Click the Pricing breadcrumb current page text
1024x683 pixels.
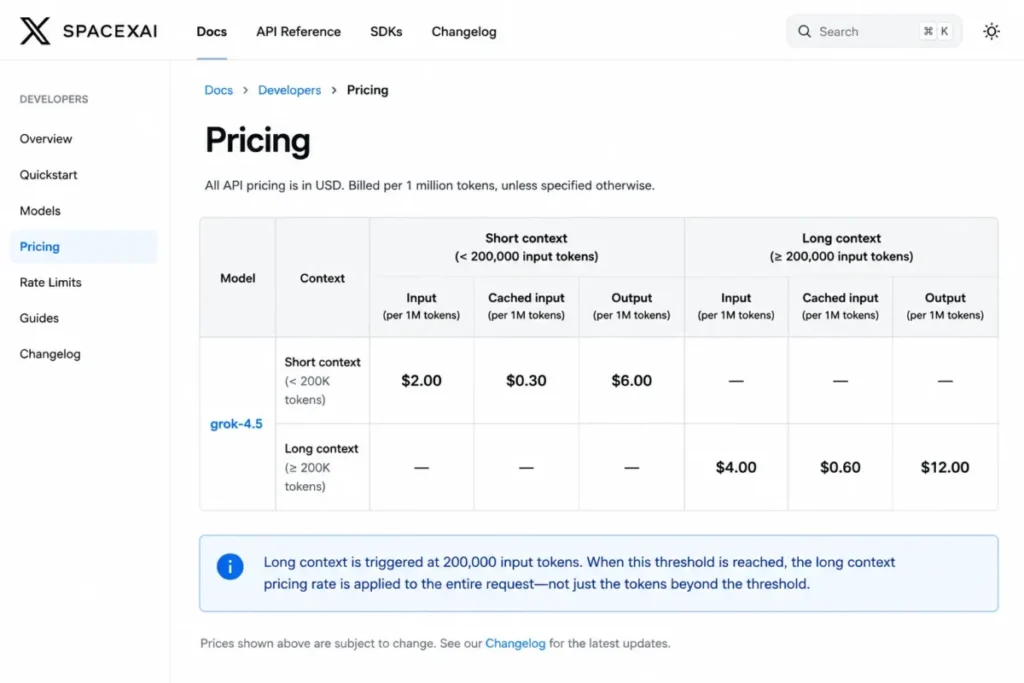coord(367,90)
